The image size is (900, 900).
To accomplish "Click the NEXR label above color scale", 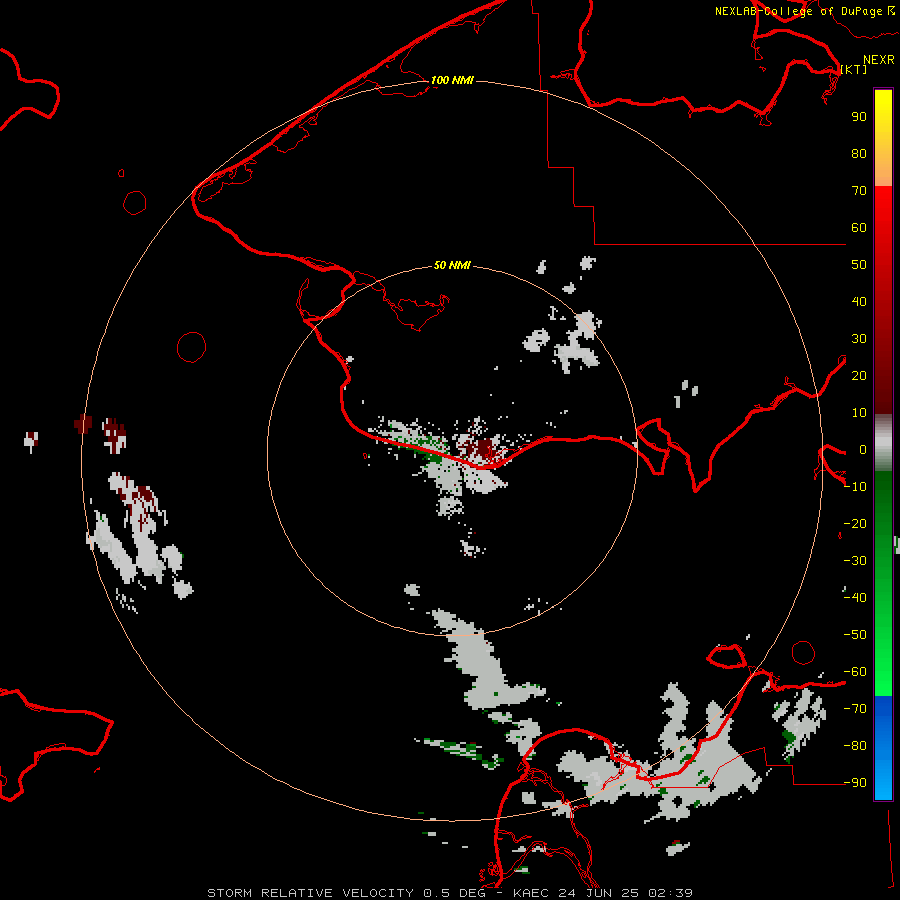I will coord(879,60).
